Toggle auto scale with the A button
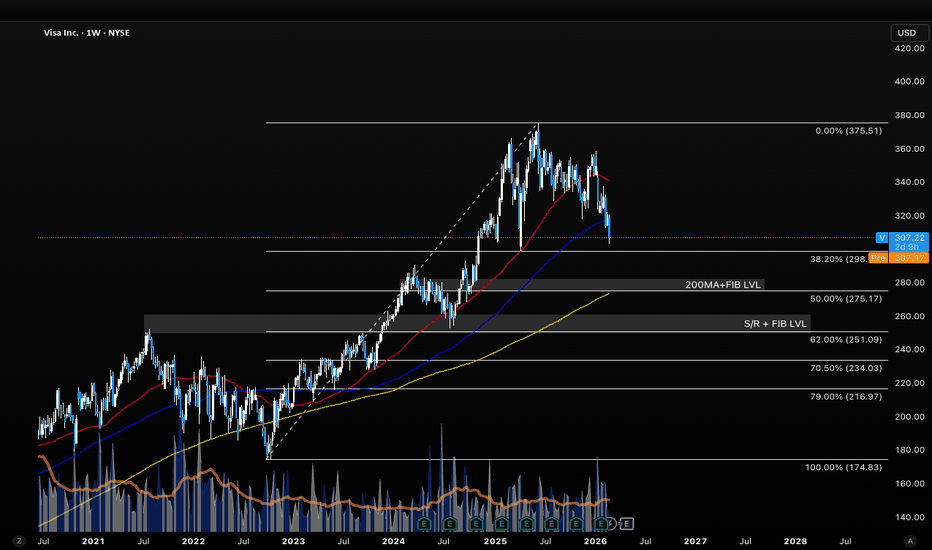Screen dimensions: 932x550 click(x=910, y=541)
